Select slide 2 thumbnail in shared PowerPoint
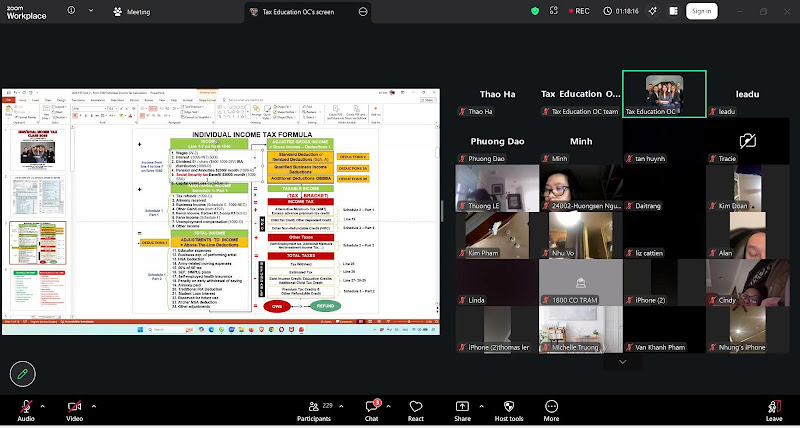Viewport: 800px width, 428px height. [x=38, y=196]
